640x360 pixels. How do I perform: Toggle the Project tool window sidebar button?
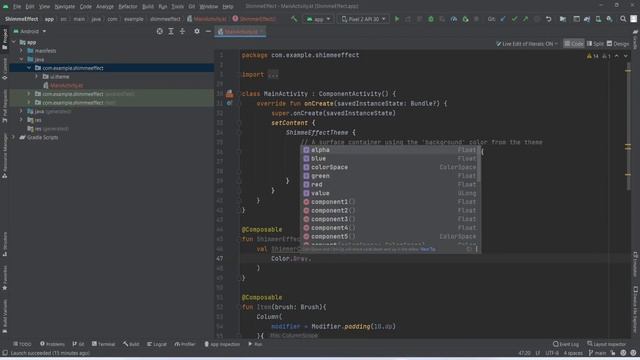coord(4,39)
